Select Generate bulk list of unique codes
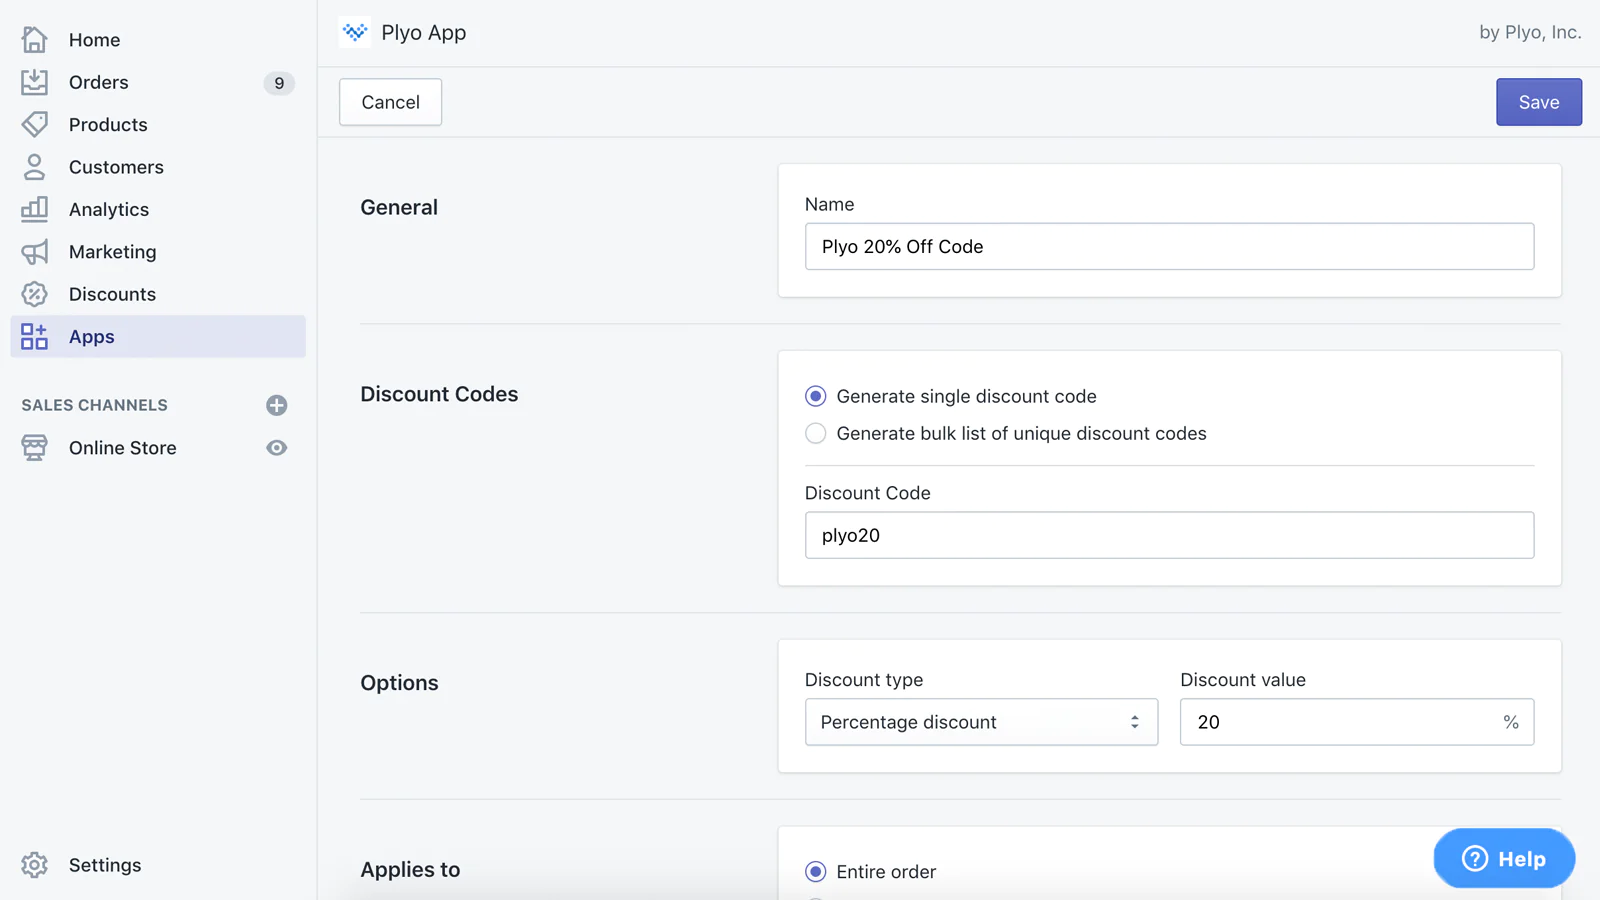 (816, 433)
